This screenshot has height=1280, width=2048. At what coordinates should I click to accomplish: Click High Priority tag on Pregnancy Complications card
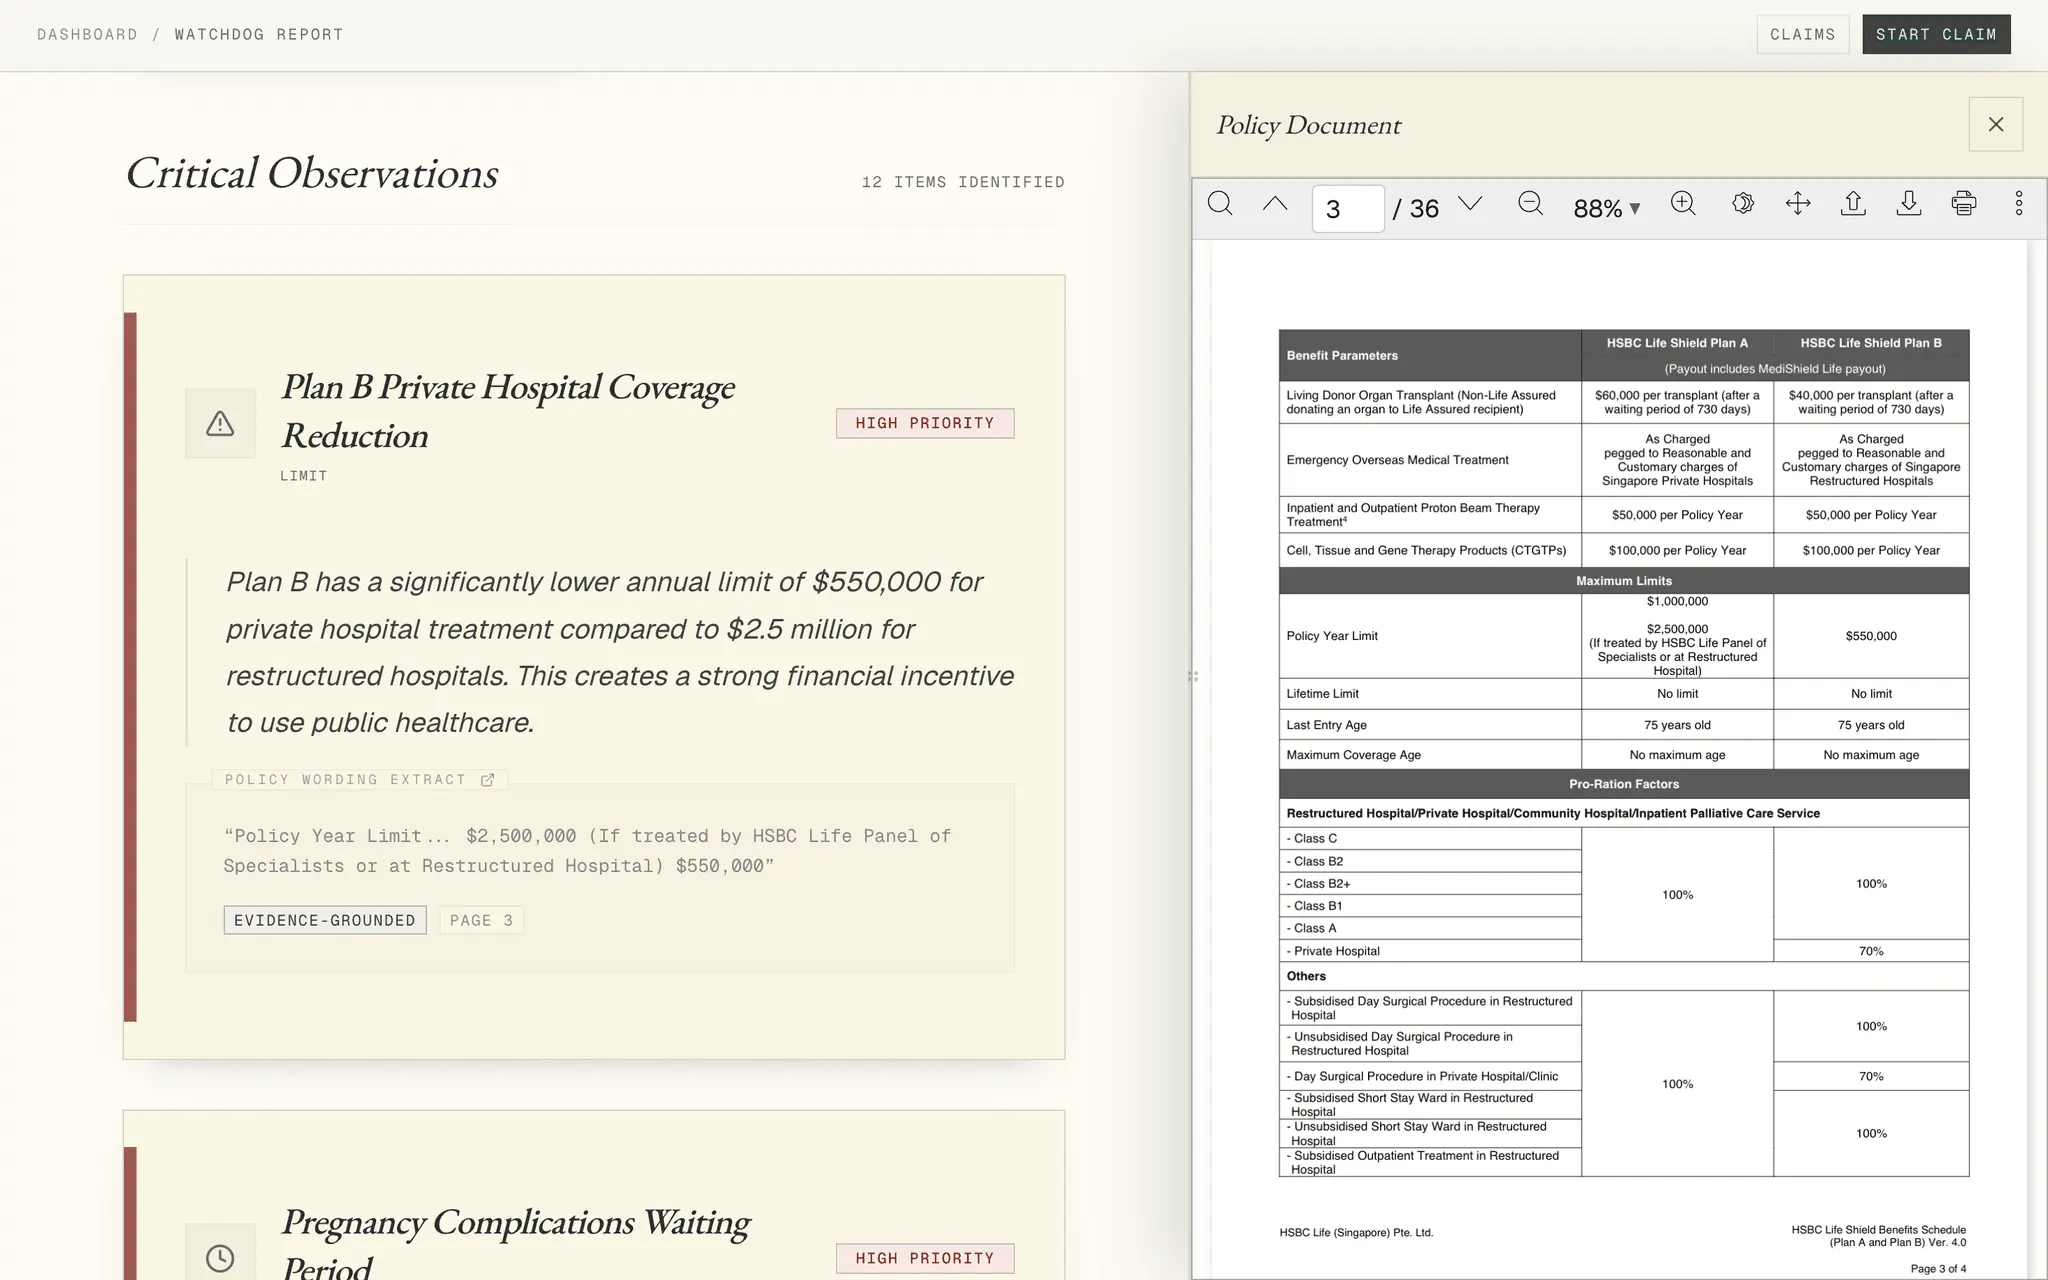click(x=925, y=1258)
